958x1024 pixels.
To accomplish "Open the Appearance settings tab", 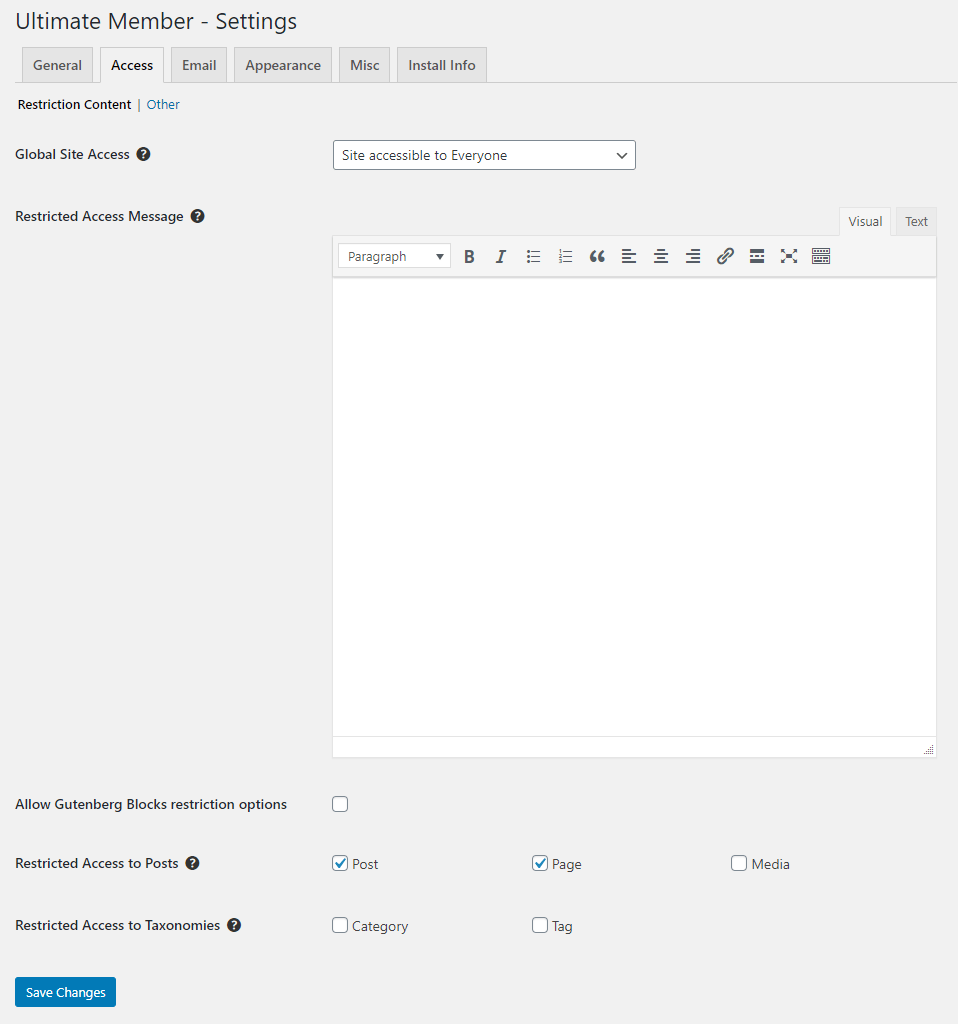I will pyautogui.click(x=283, y=65).
